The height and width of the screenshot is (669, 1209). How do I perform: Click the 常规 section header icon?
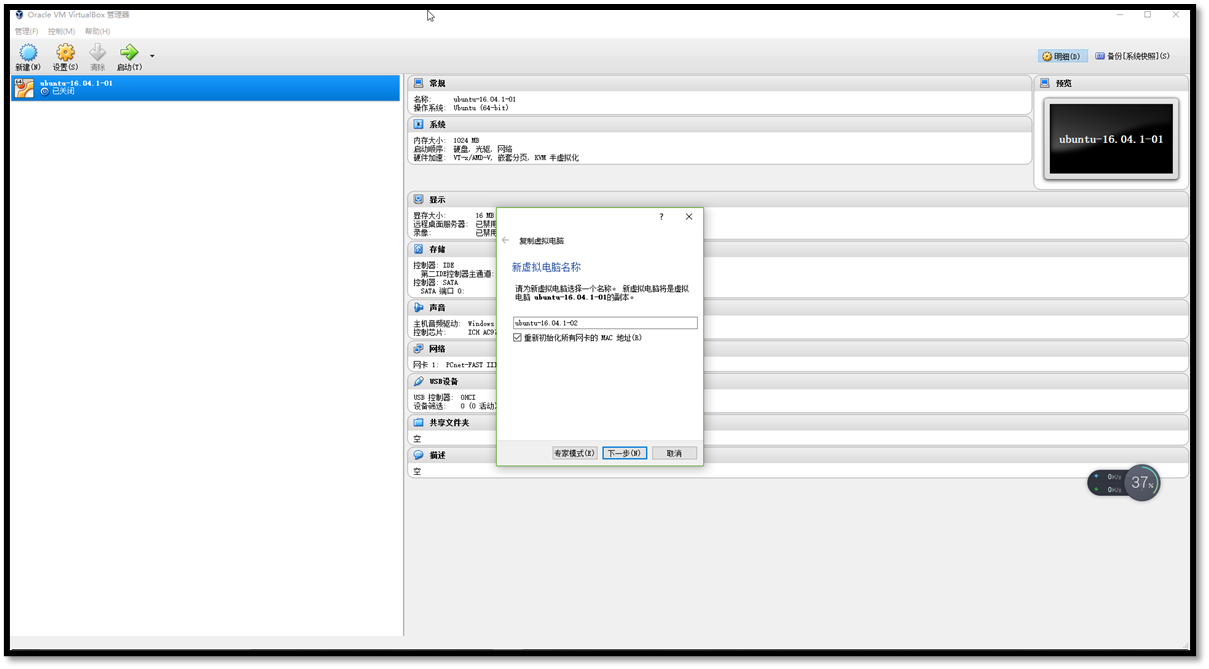click(x=418, y=83)
